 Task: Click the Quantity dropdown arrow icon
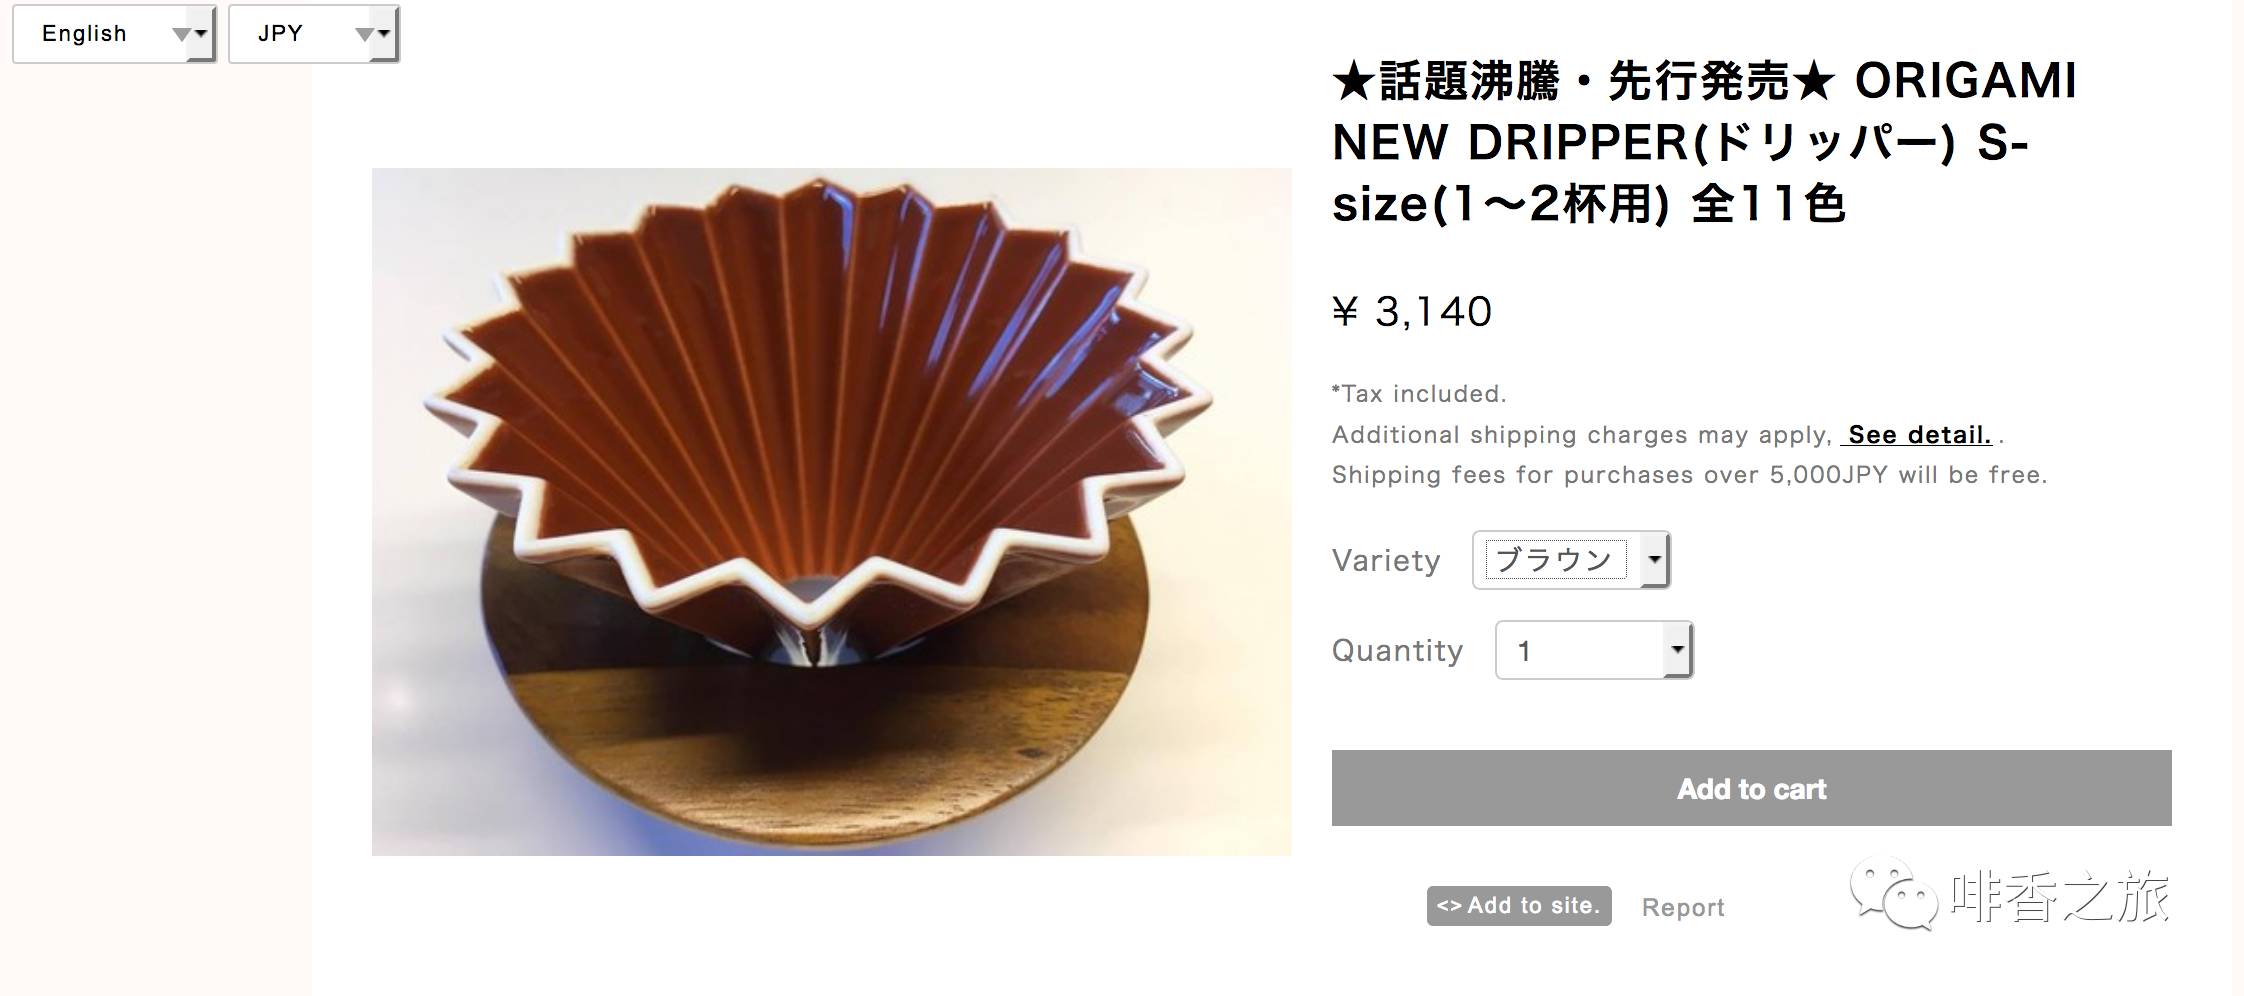pos(1677,650)
